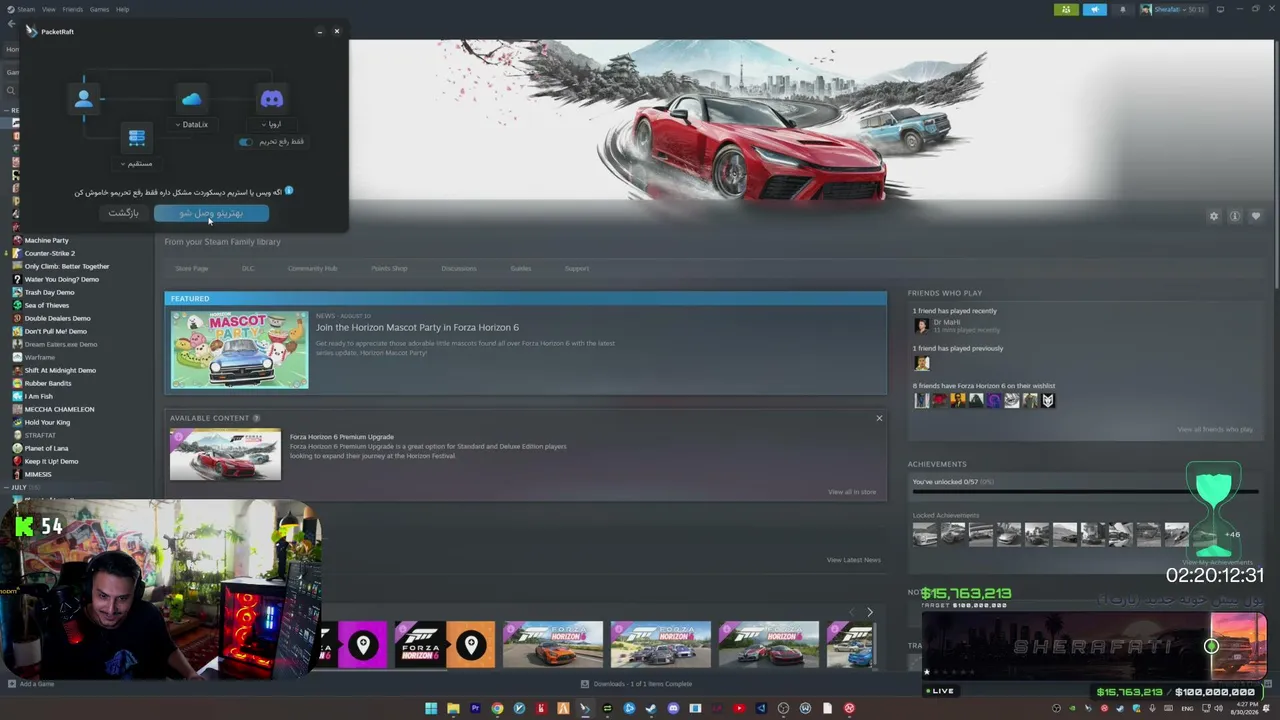Open the Support tab

577,268
